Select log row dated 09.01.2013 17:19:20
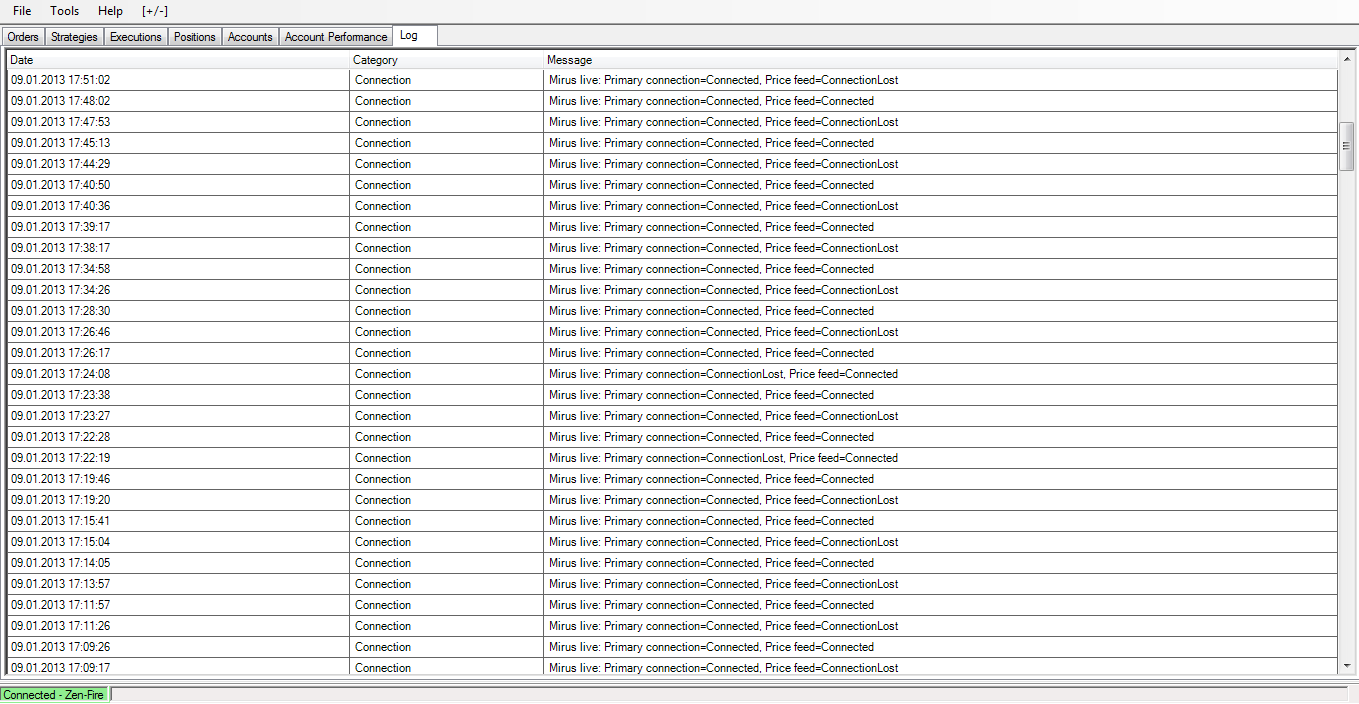1359x704 pixels. pyautogui.click(x=672, y=500)
